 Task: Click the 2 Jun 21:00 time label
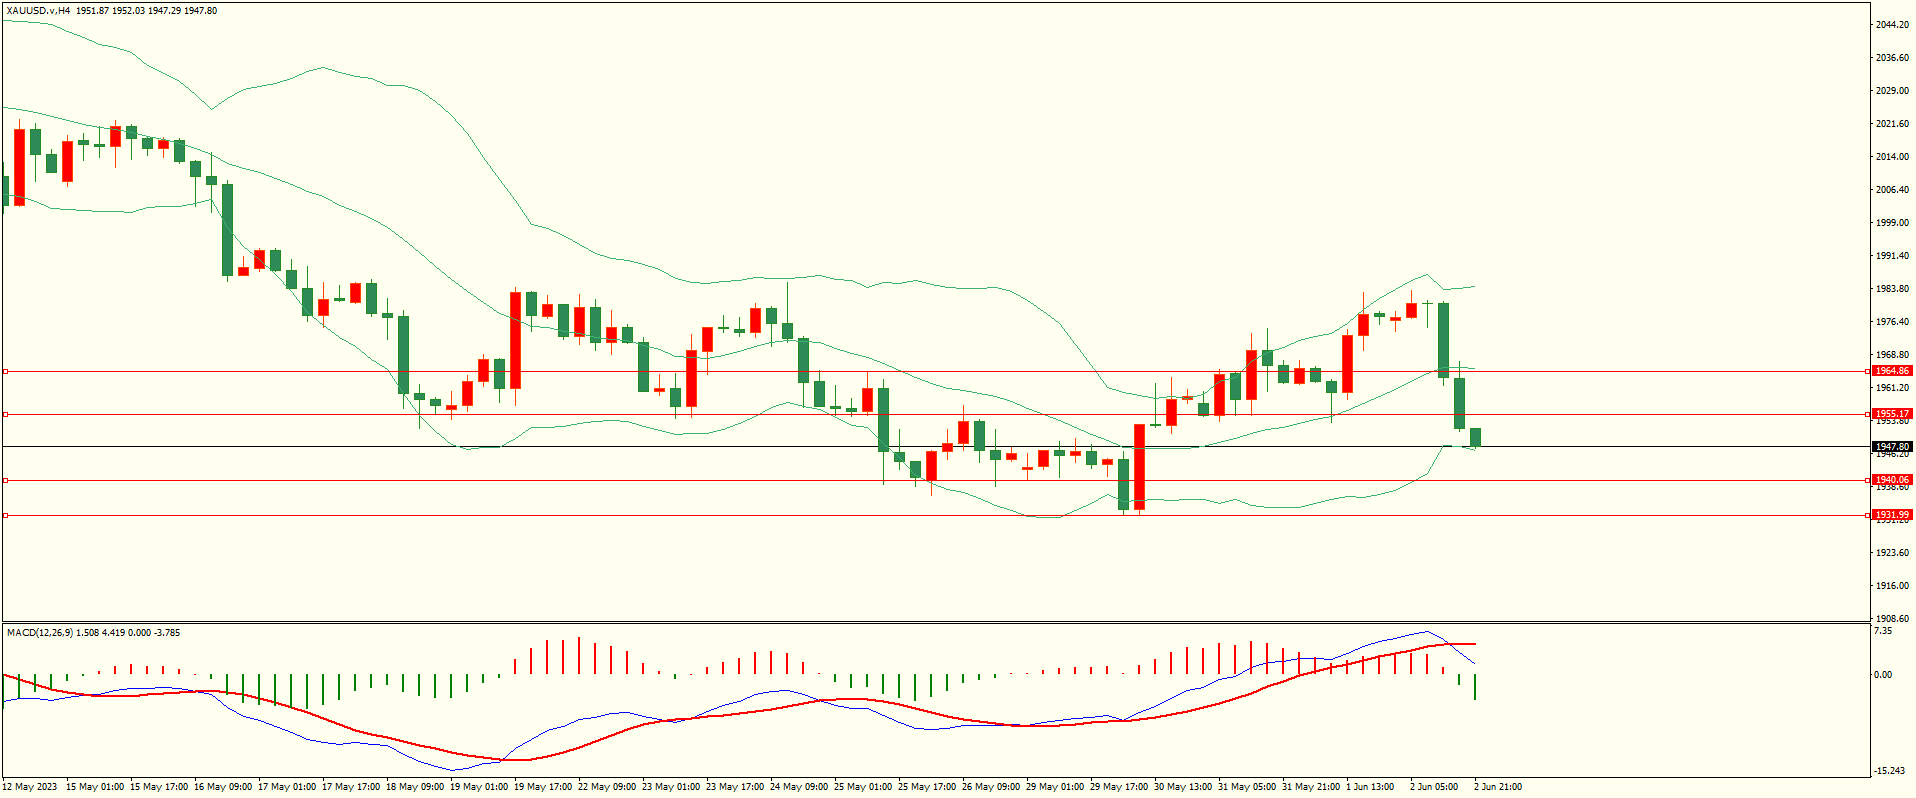tap(1498, 787)
